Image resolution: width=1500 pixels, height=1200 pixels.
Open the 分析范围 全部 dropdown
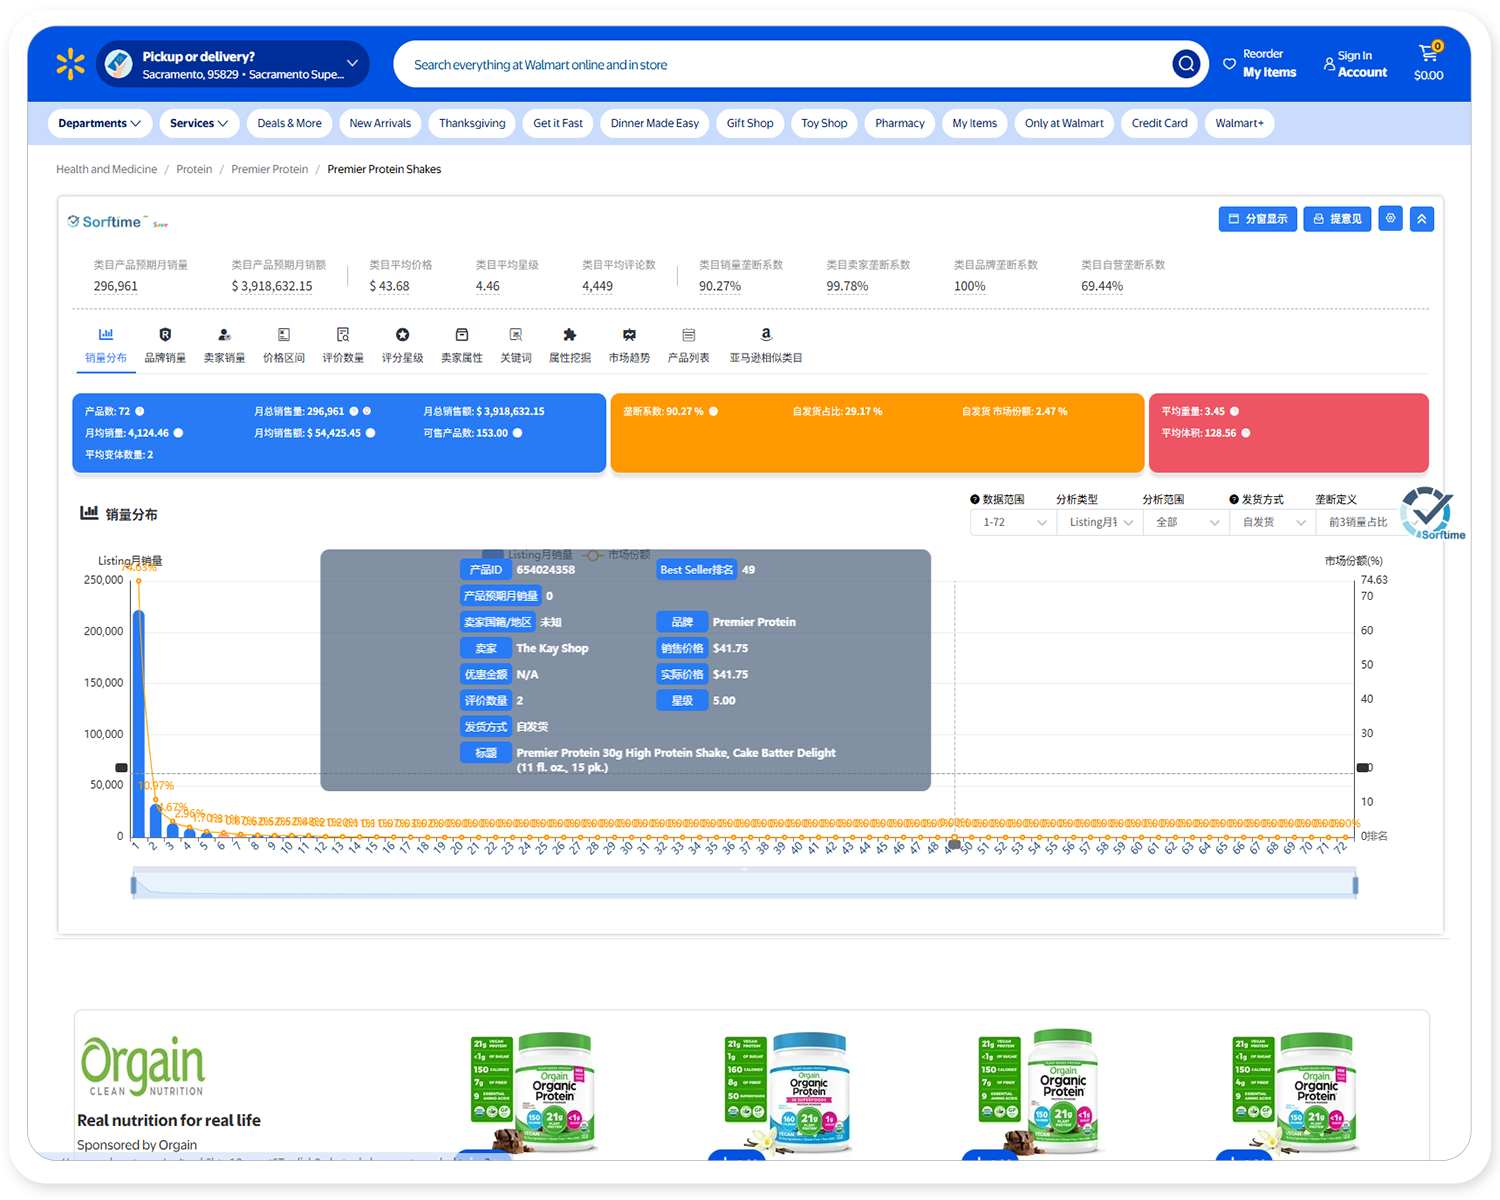coord(1186,522)
